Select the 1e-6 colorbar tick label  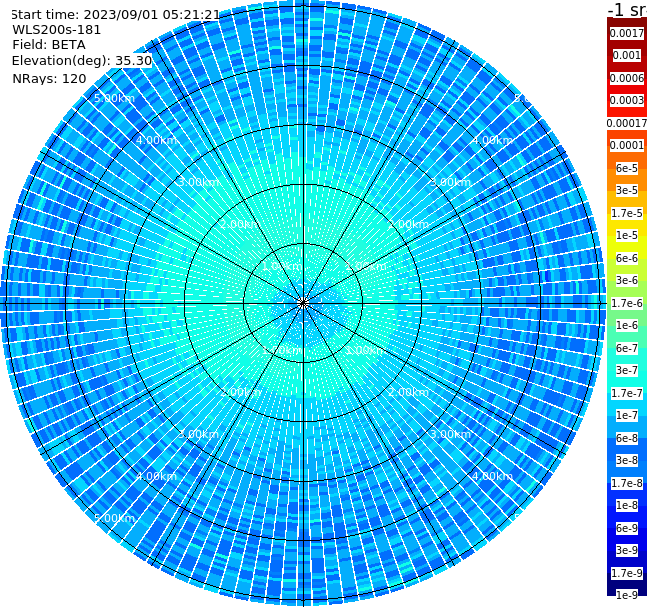[x=627, y=325]
